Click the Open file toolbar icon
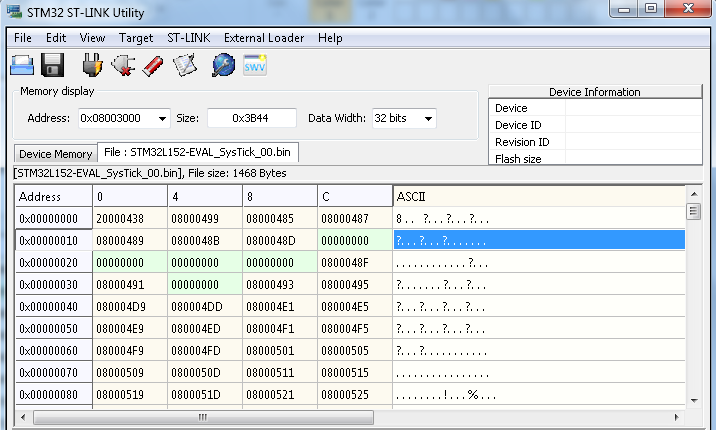This screenshot has height=430, width=716. pyautogui.click(x=22, y=65)
